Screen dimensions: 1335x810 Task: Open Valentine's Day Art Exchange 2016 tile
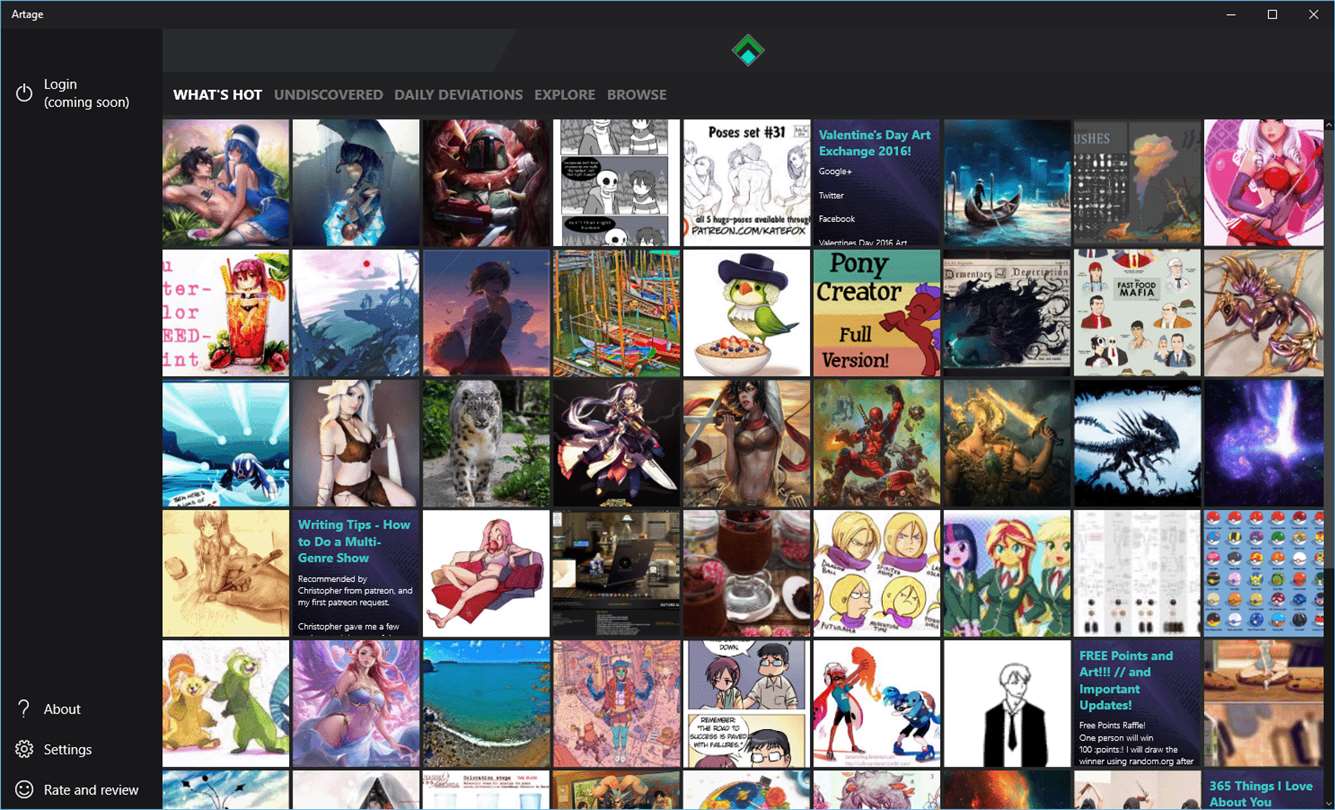(877, 183)
